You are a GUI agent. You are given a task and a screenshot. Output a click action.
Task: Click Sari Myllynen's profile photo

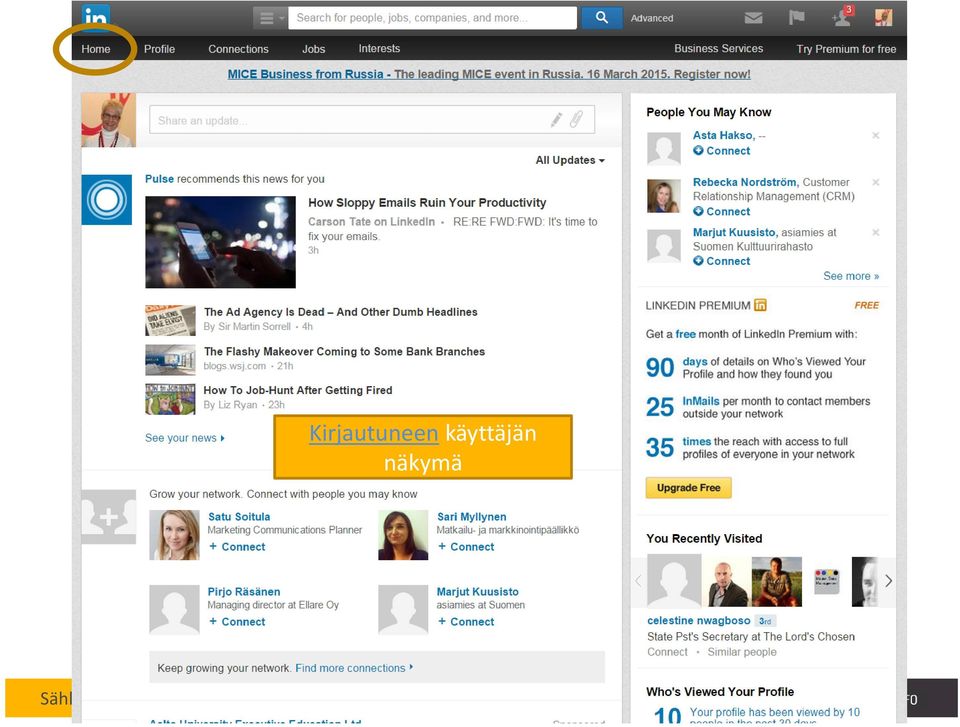403,535
